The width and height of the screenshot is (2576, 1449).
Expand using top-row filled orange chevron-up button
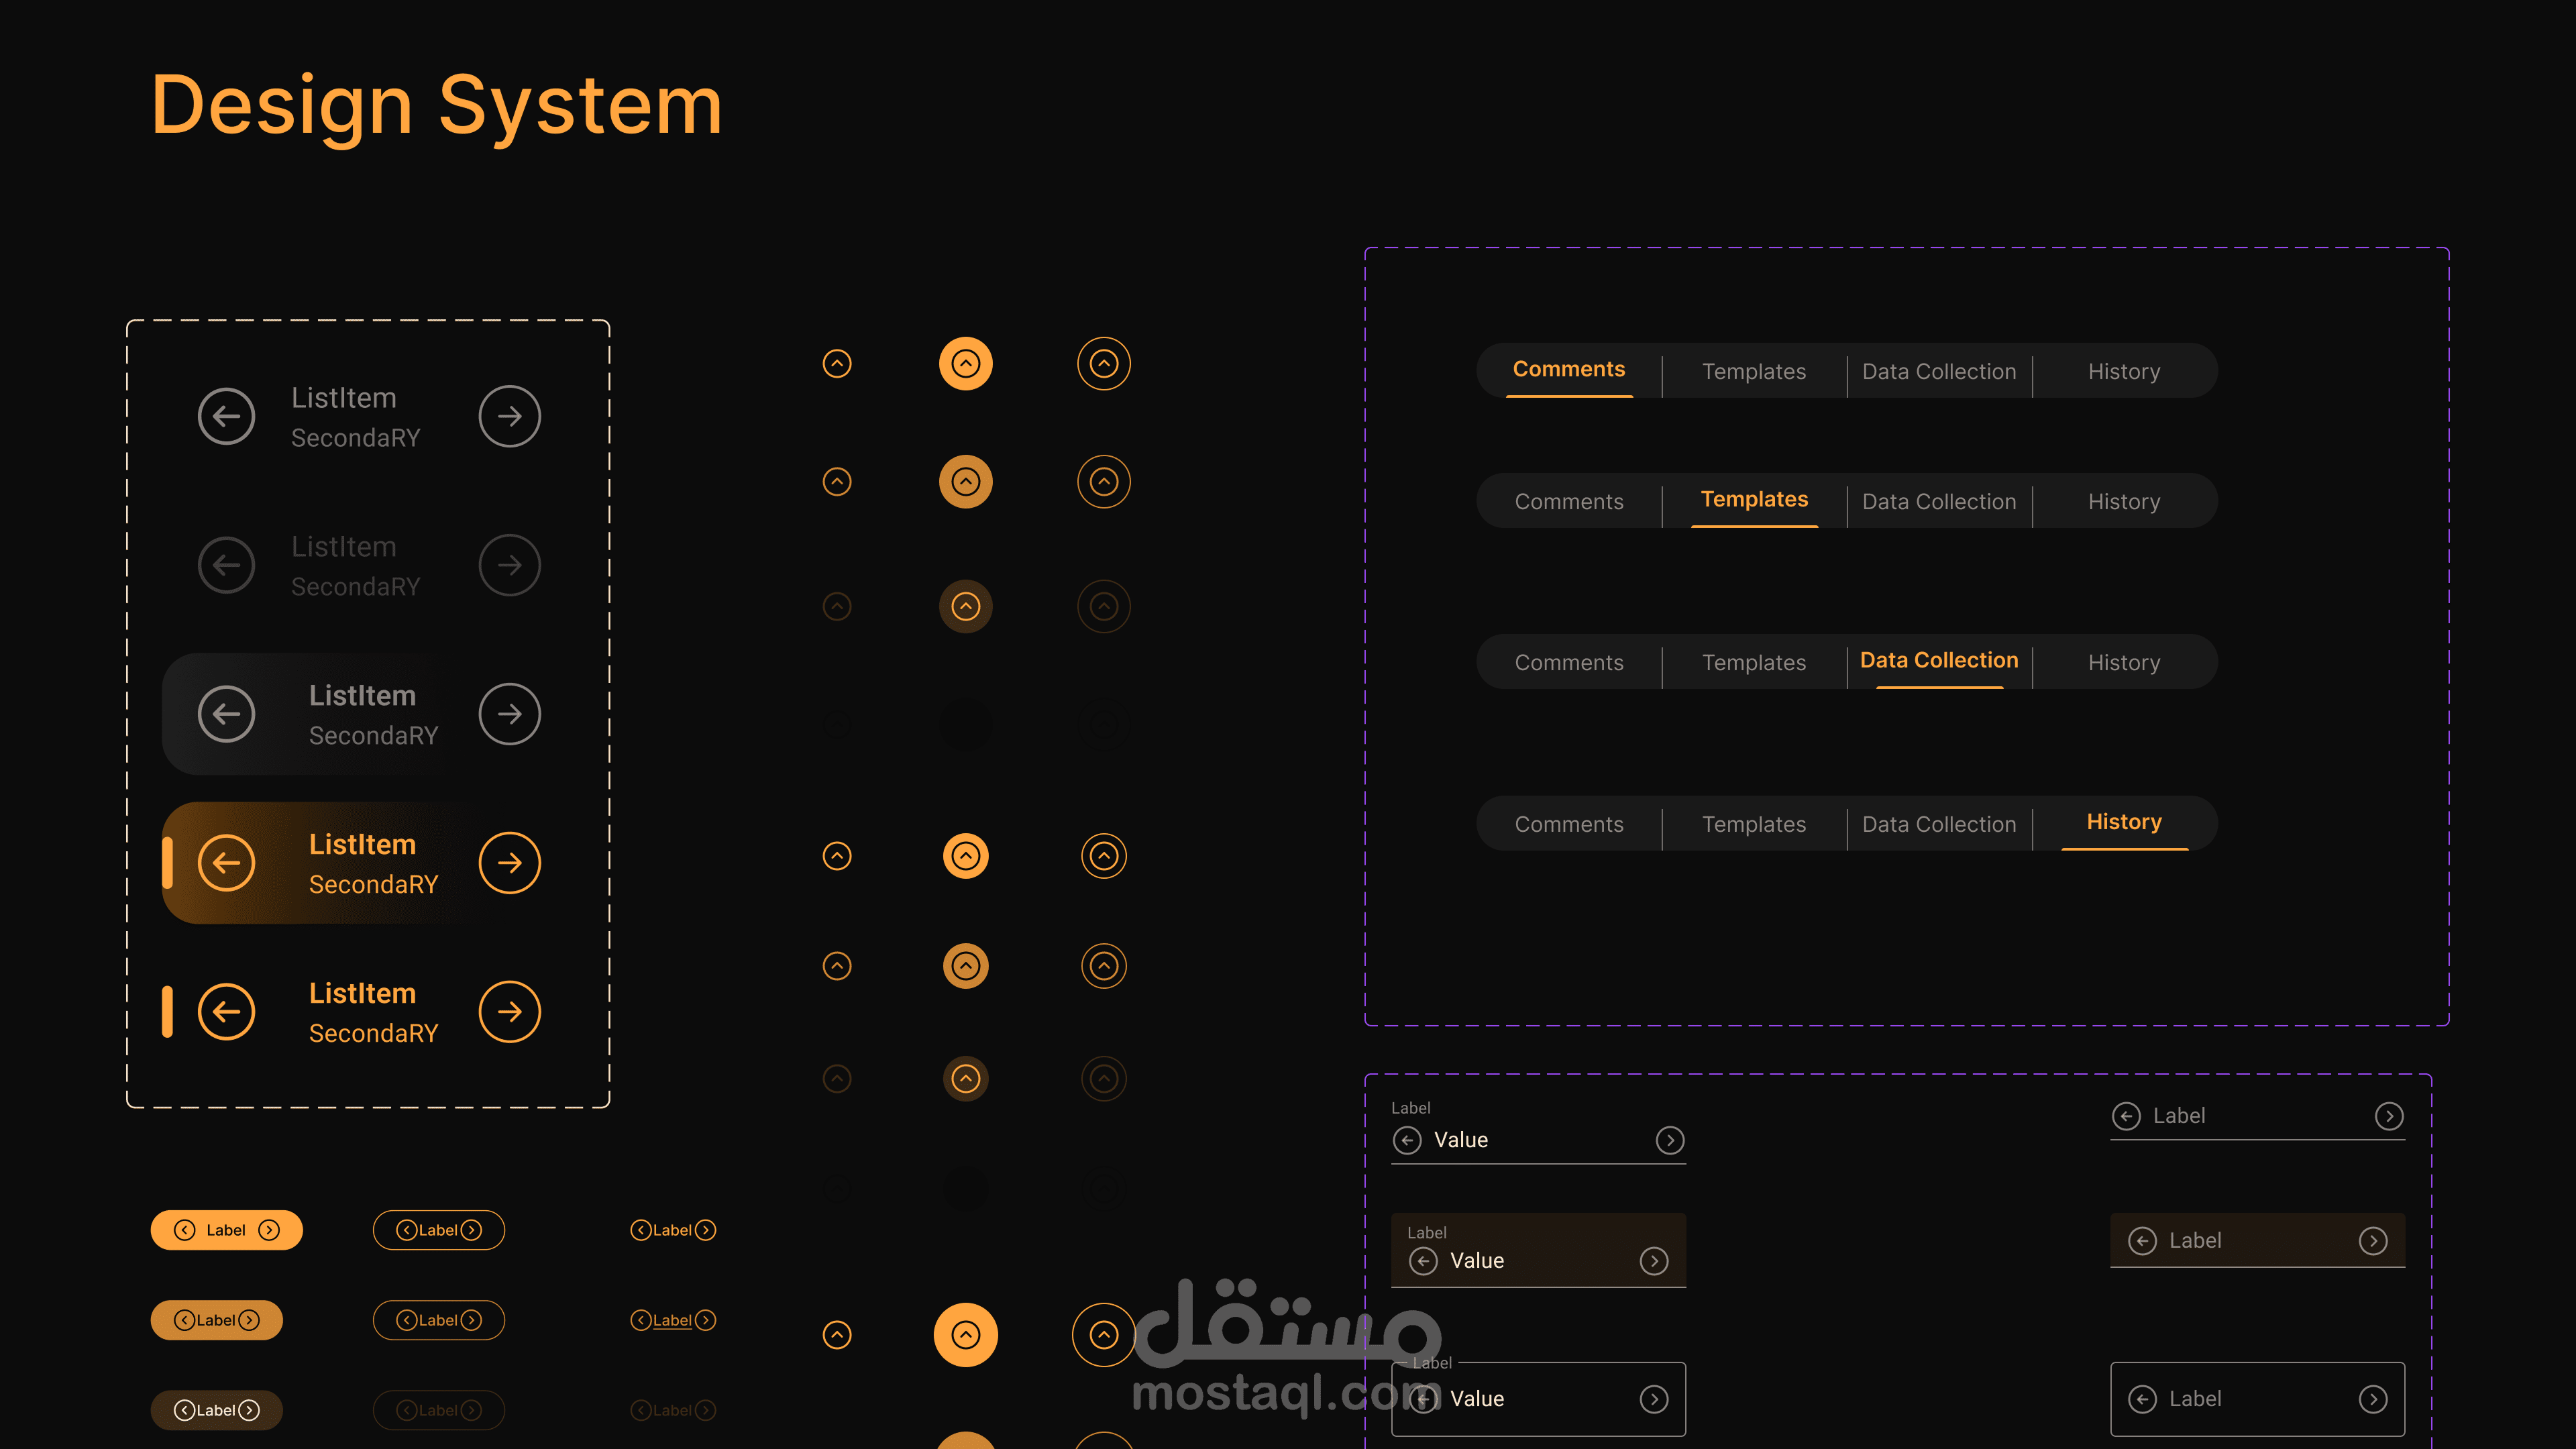pos(965,363)
